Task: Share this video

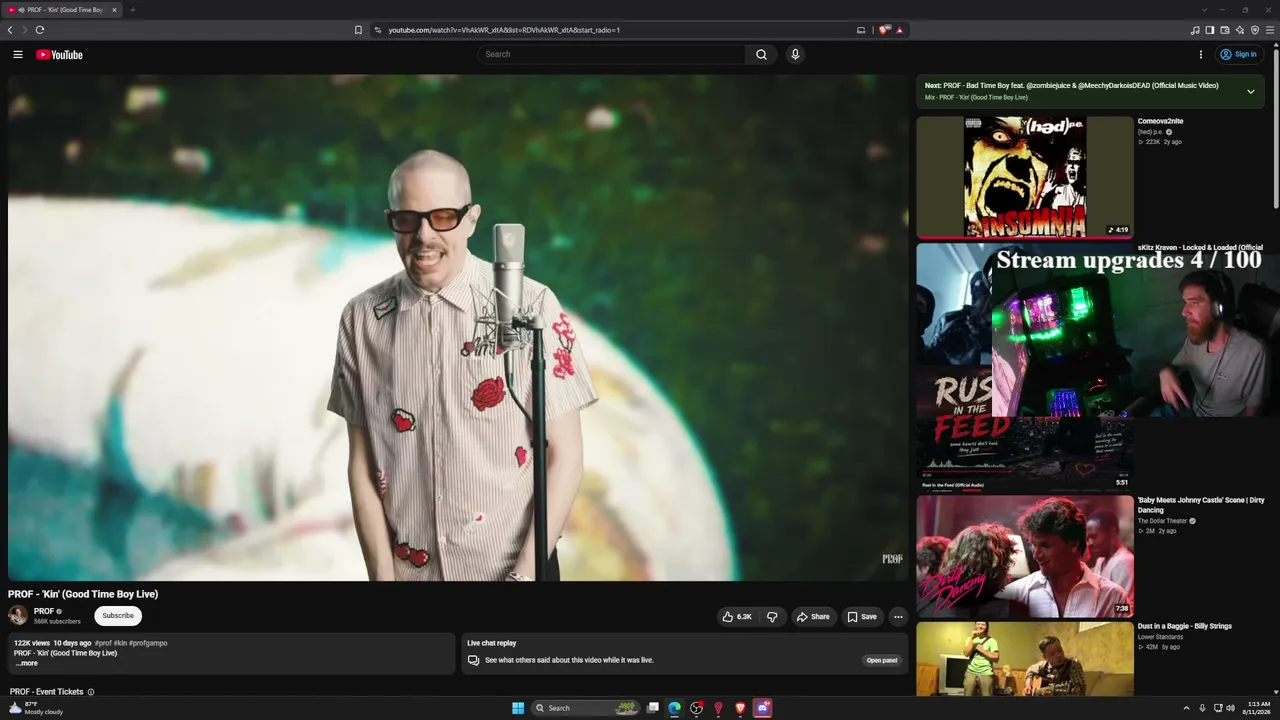Action: coord(813,617)
